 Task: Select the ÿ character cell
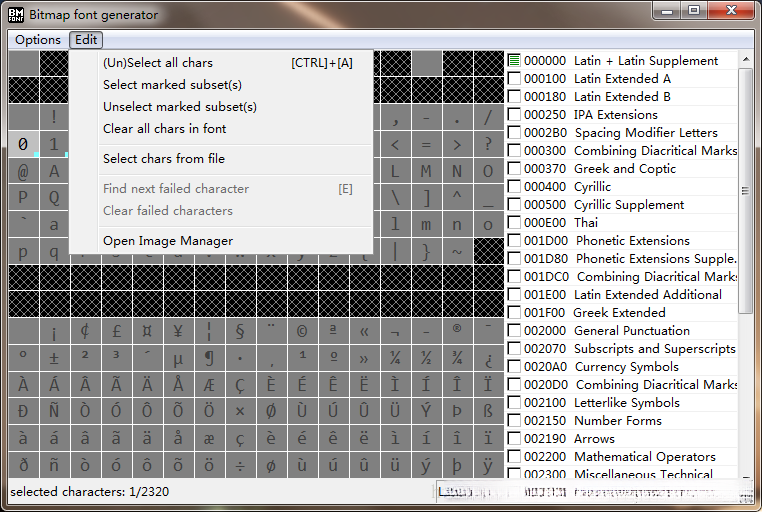point(488,465)
